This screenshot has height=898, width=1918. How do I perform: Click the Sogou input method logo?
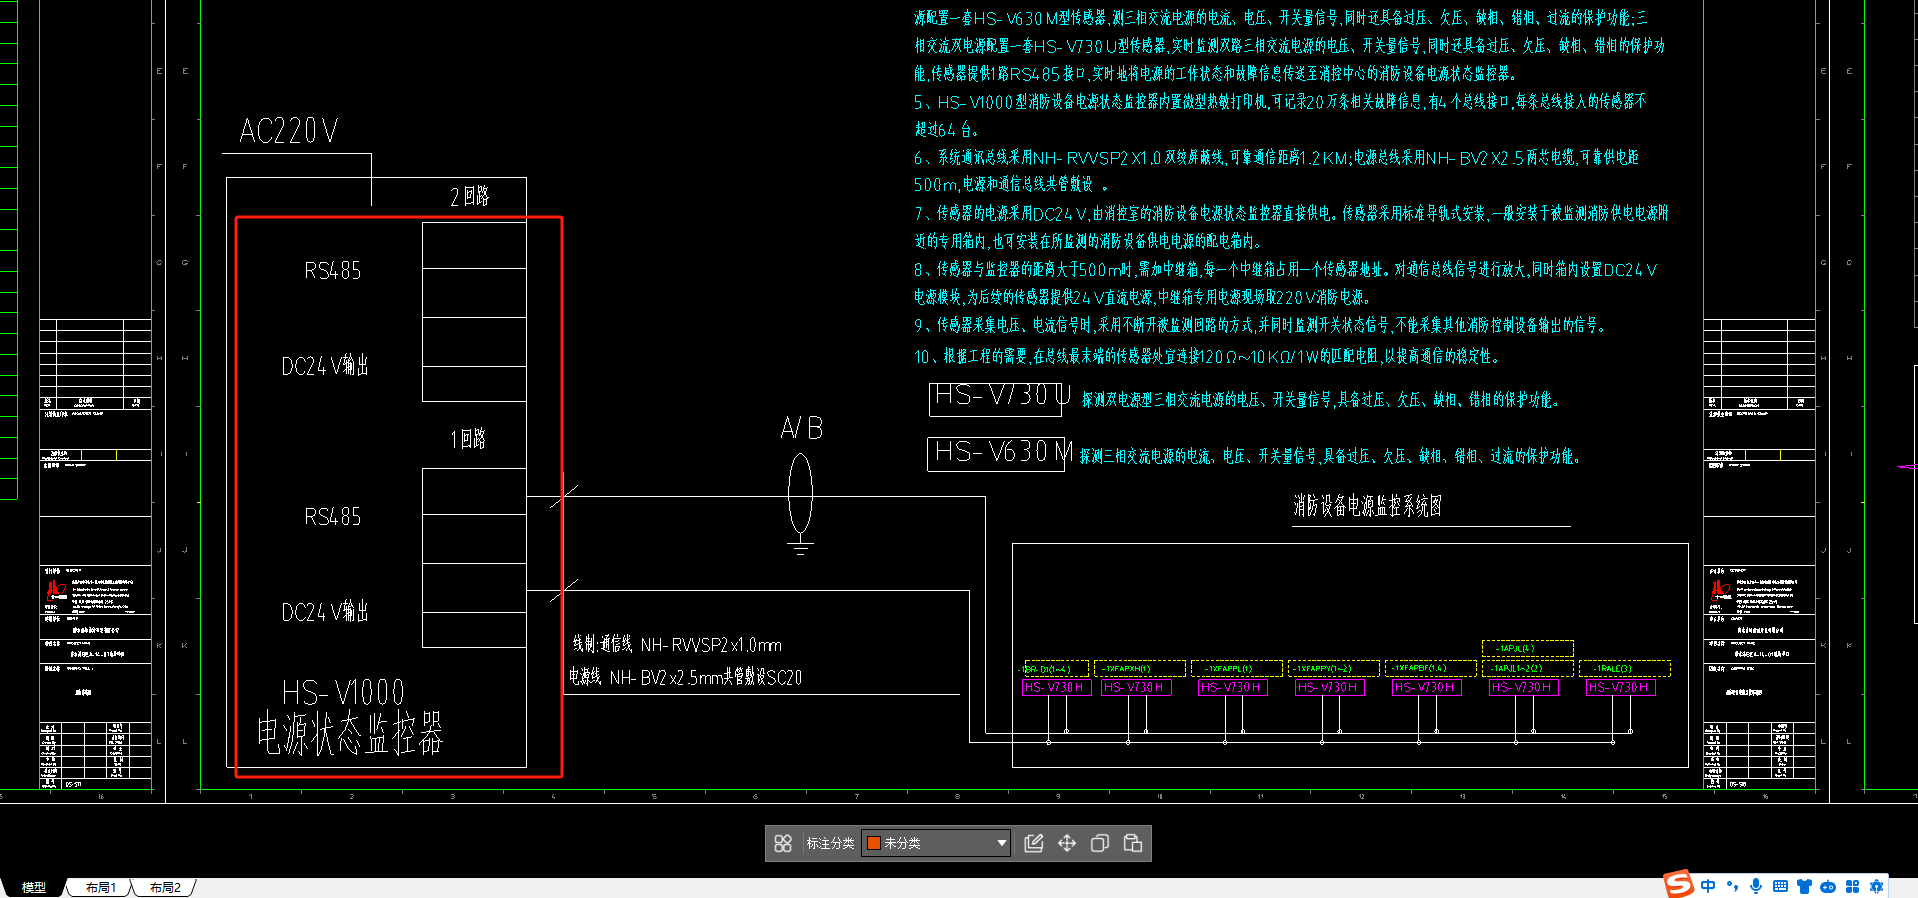[x=1678, y=884]
